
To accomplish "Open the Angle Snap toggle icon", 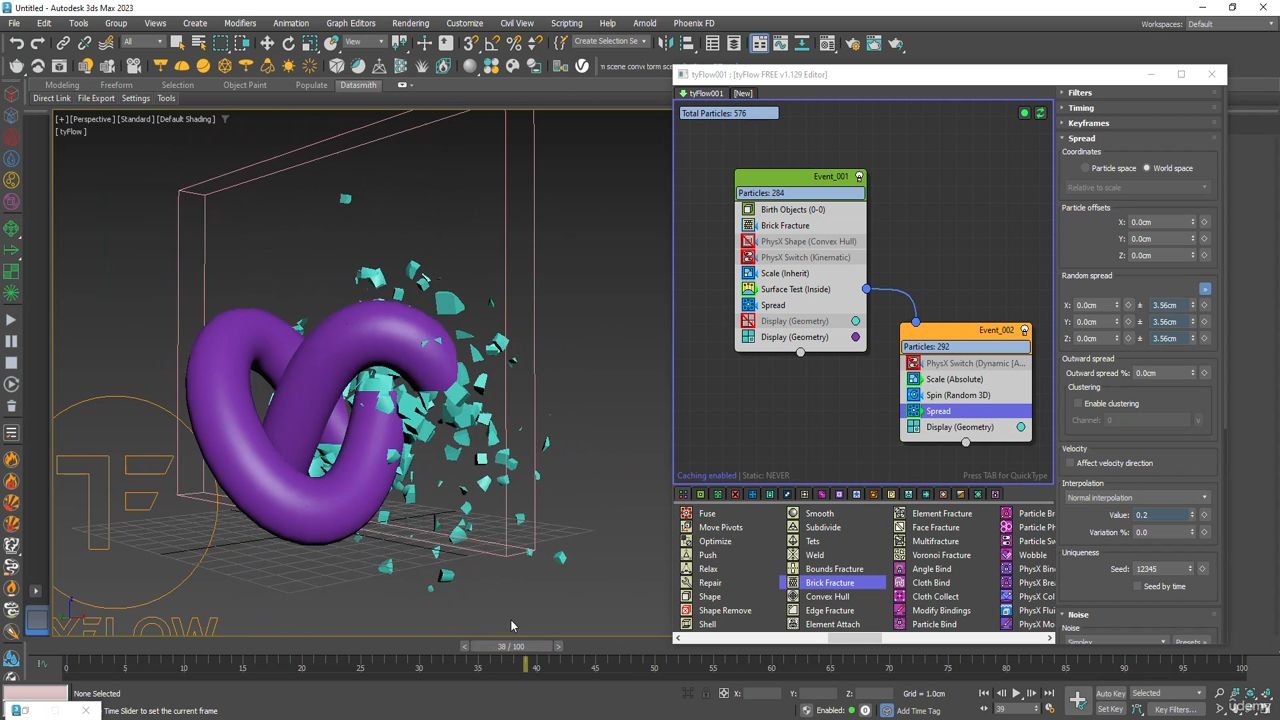I will tap(492, 43).
